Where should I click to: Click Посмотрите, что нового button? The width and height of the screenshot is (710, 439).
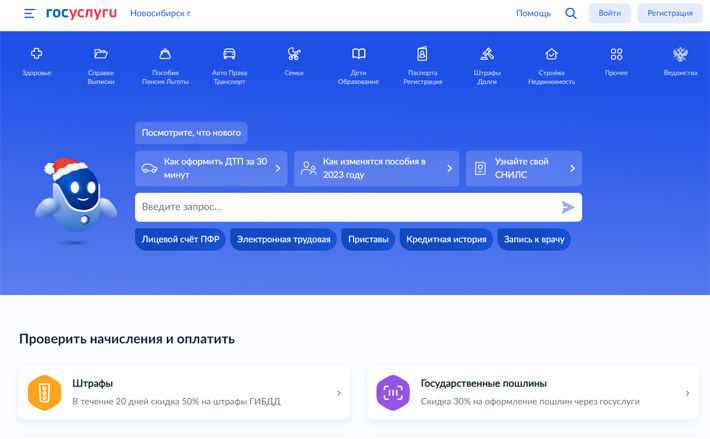[x=191, y=133]
